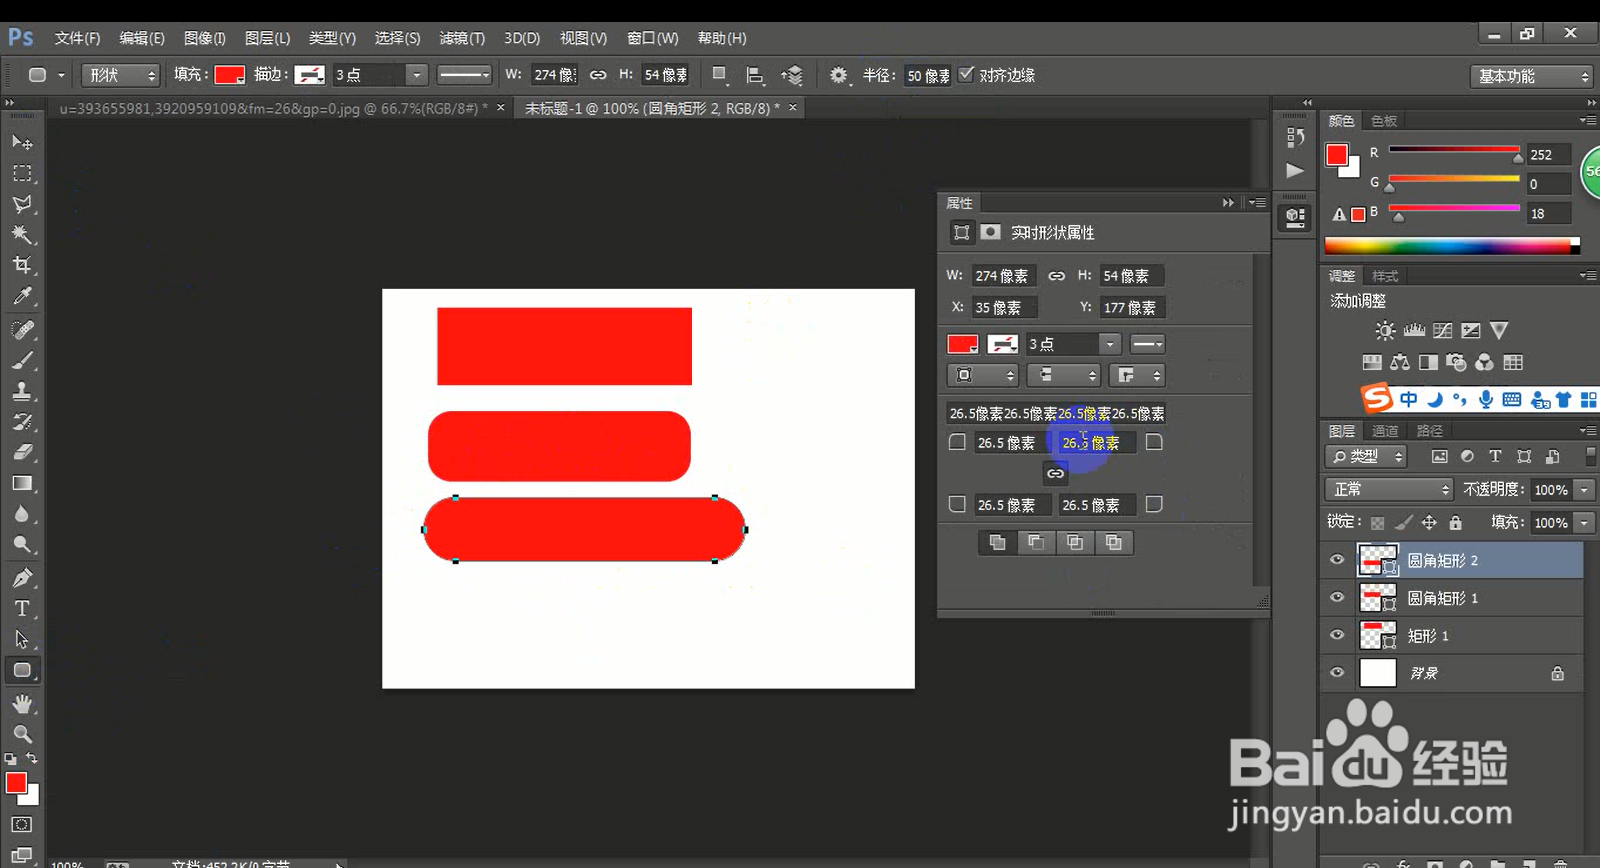Select the Rectangular Marquee tool
The image size is (1600, 868).
[22, 173]
